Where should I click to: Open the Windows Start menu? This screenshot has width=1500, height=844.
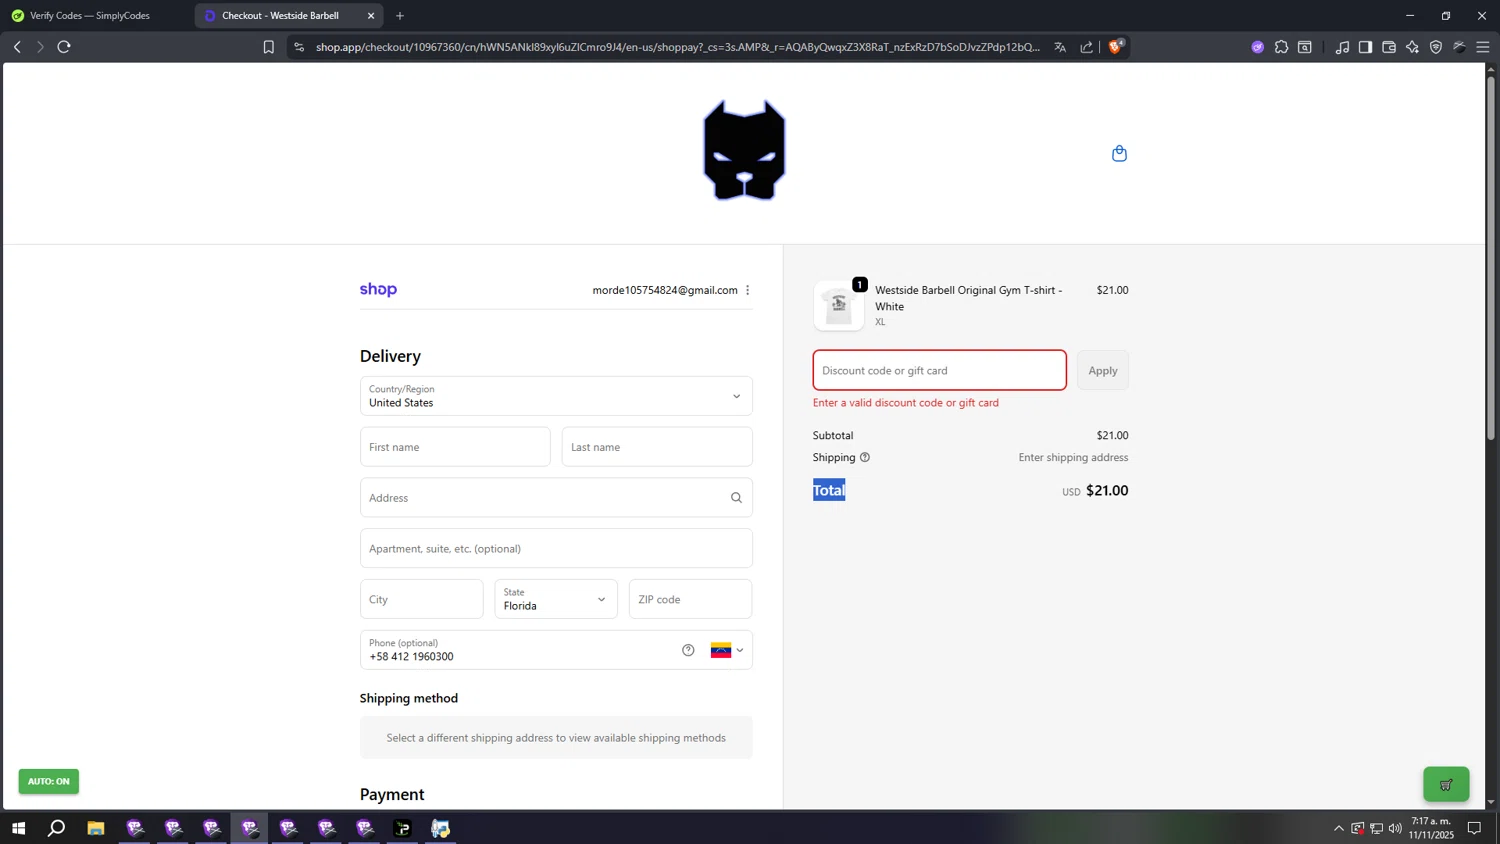[18, 828]
